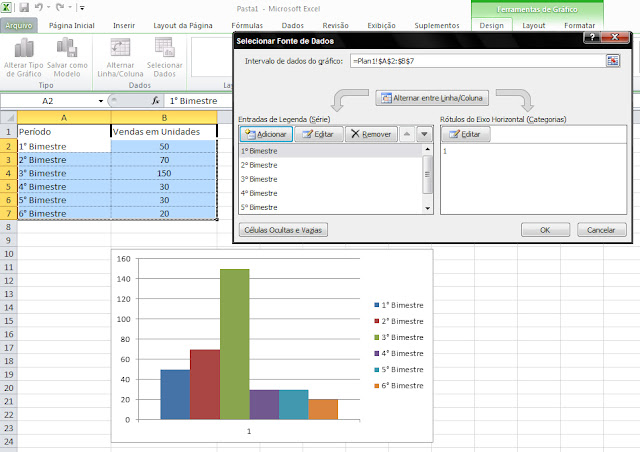Select 3º Bimestre in series list

coord(331,179)
